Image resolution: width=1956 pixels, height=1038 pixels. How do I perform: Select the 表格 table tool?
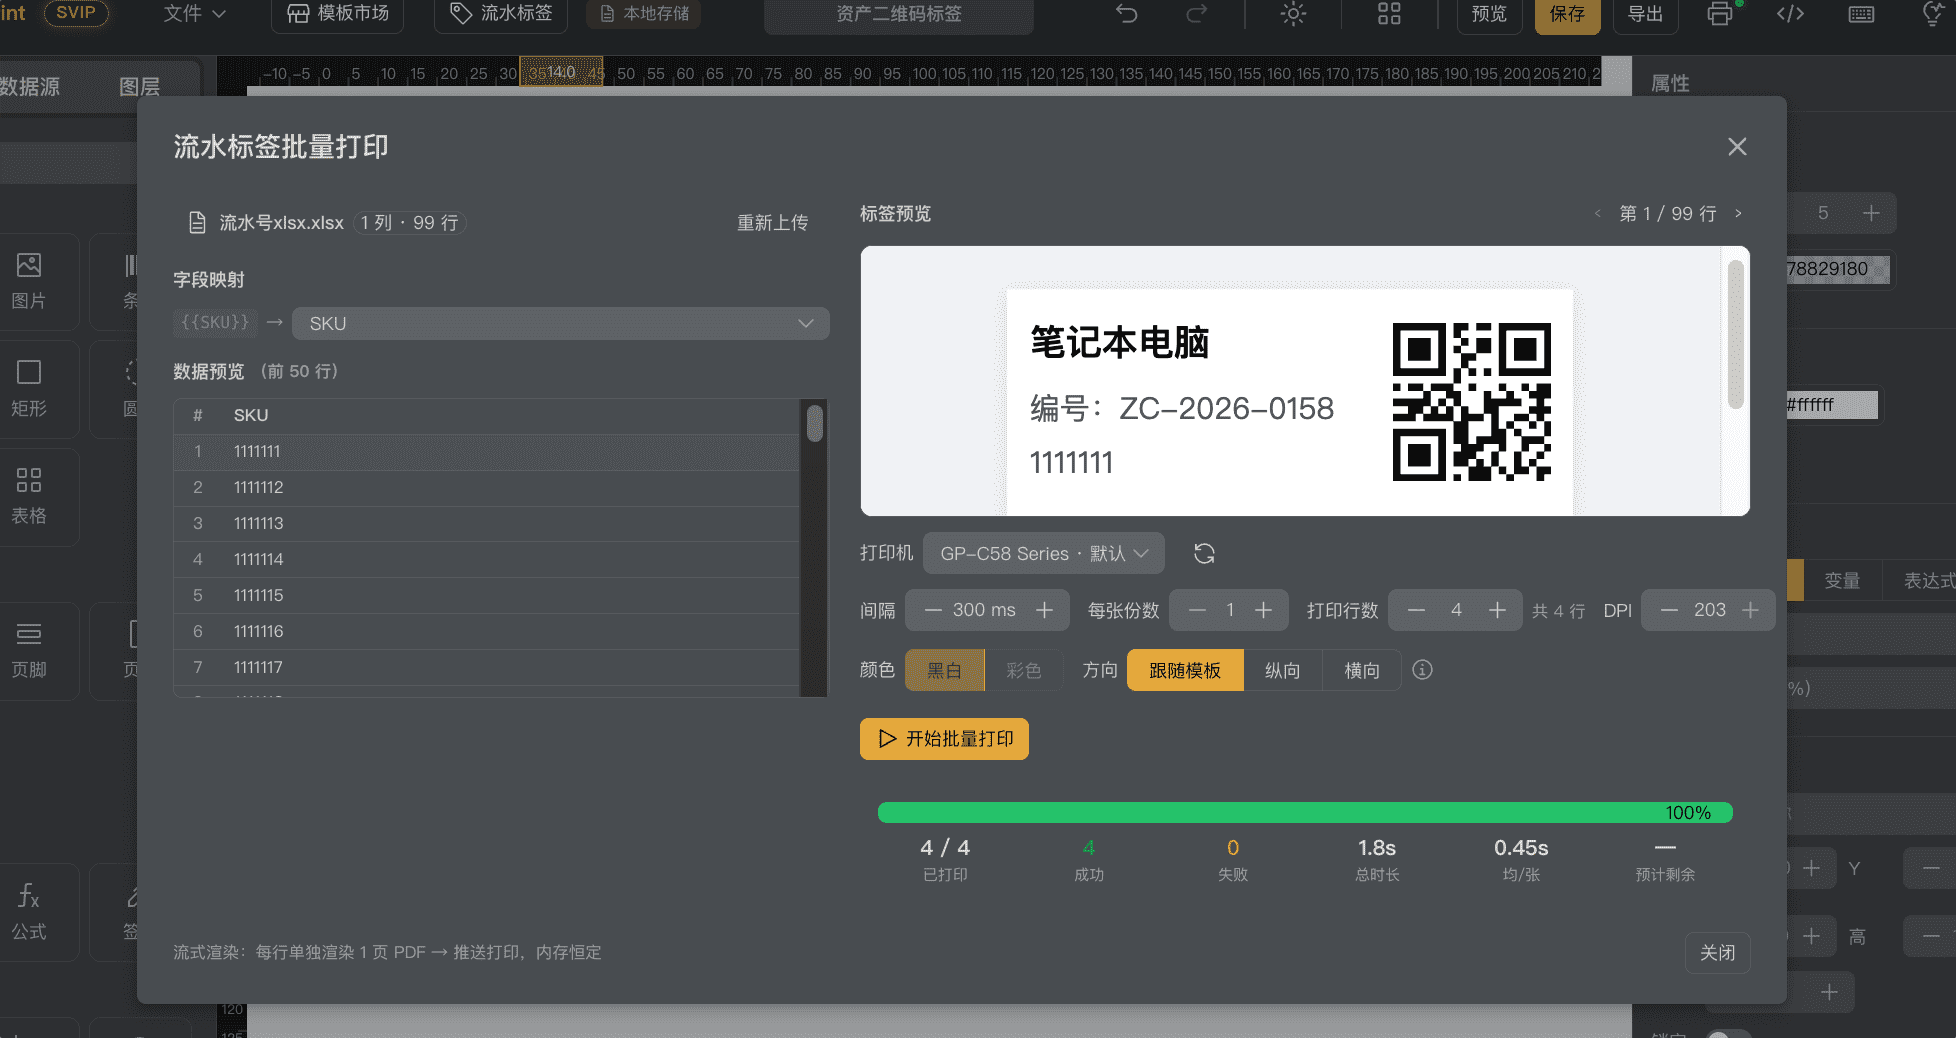click(x=29, y=496)
